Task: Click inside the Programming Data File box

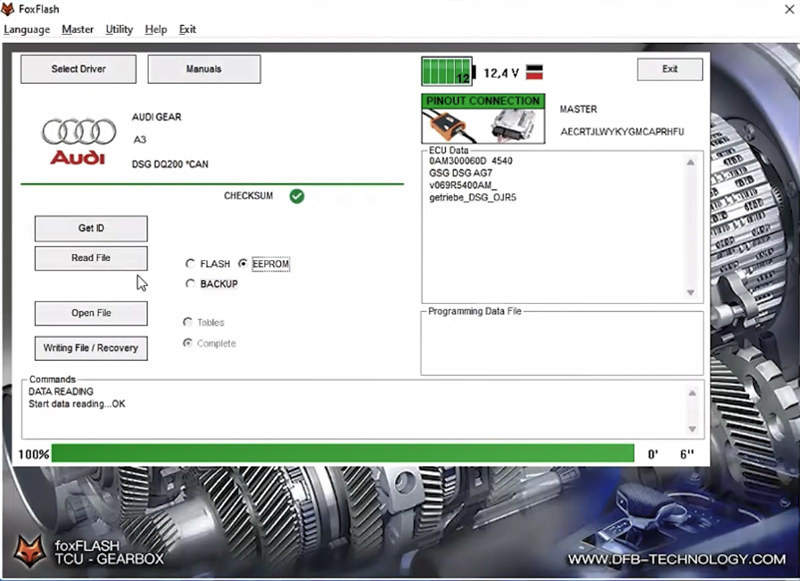Action: [x=562, y=345]
